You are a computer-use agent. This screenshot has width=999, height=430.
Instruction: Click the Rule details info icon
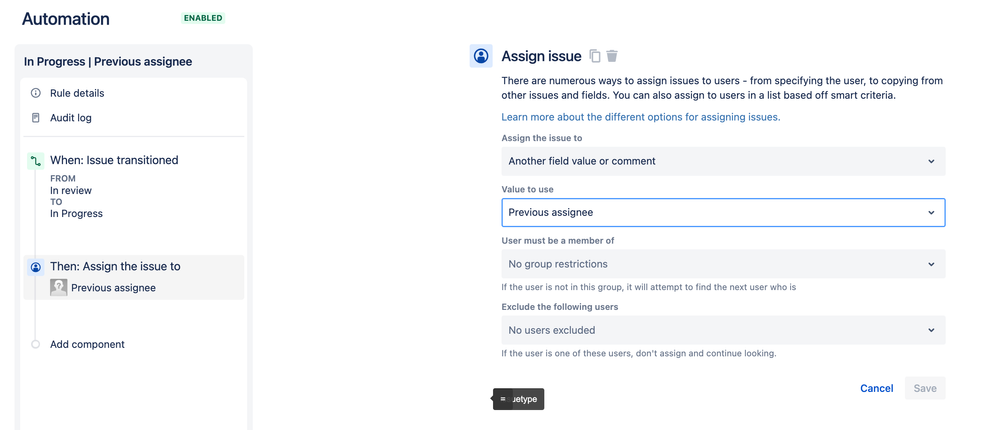coord(36,93)
